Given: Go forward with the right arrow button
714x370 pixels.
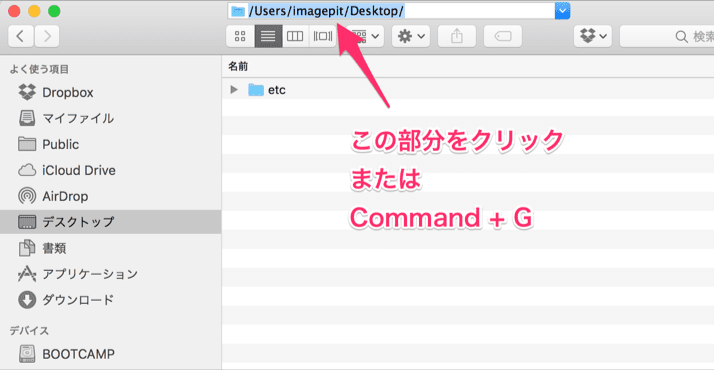Looking at the screenshot, I should 47,36.
